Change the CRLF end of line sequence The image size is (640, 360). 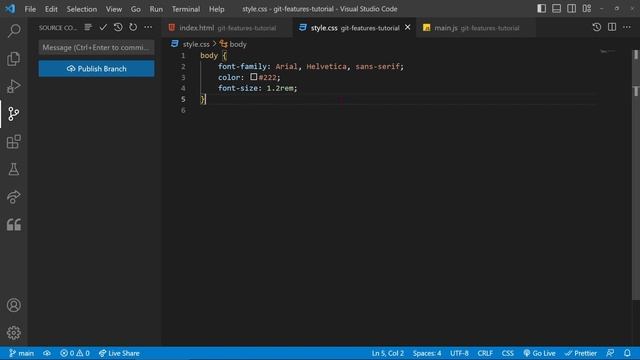[x=485, y=353]
